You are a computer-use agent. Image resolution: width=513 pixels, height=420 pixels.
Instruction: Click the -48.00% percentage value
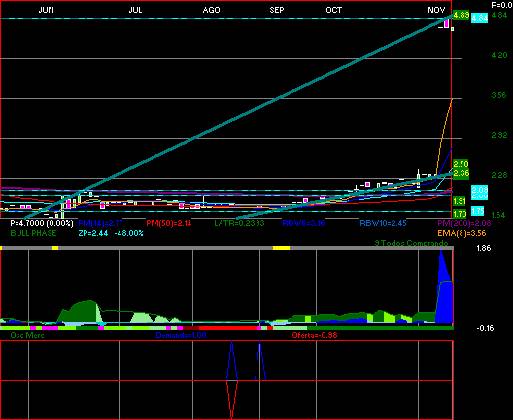pyautogui.click(x=129, y=233)
